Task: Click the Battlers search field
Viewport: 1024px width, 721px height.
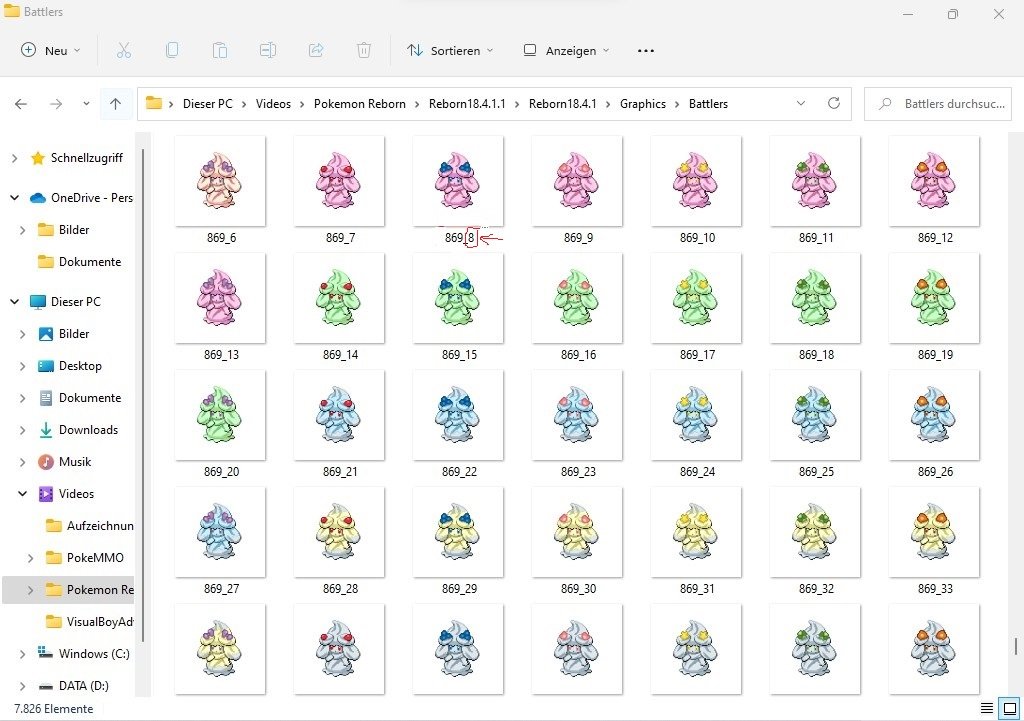Action: pyautogui.click(x=938, y=104)
